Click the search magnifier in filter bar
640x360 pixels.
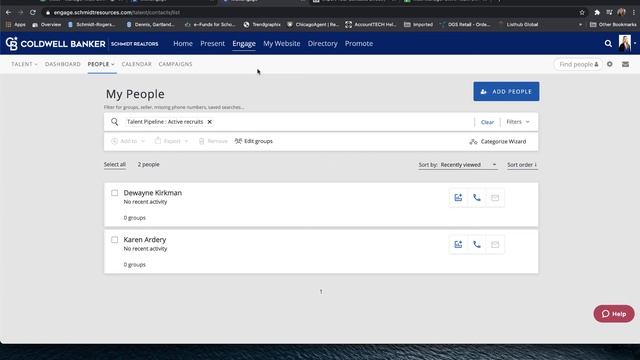click(115, 122)
